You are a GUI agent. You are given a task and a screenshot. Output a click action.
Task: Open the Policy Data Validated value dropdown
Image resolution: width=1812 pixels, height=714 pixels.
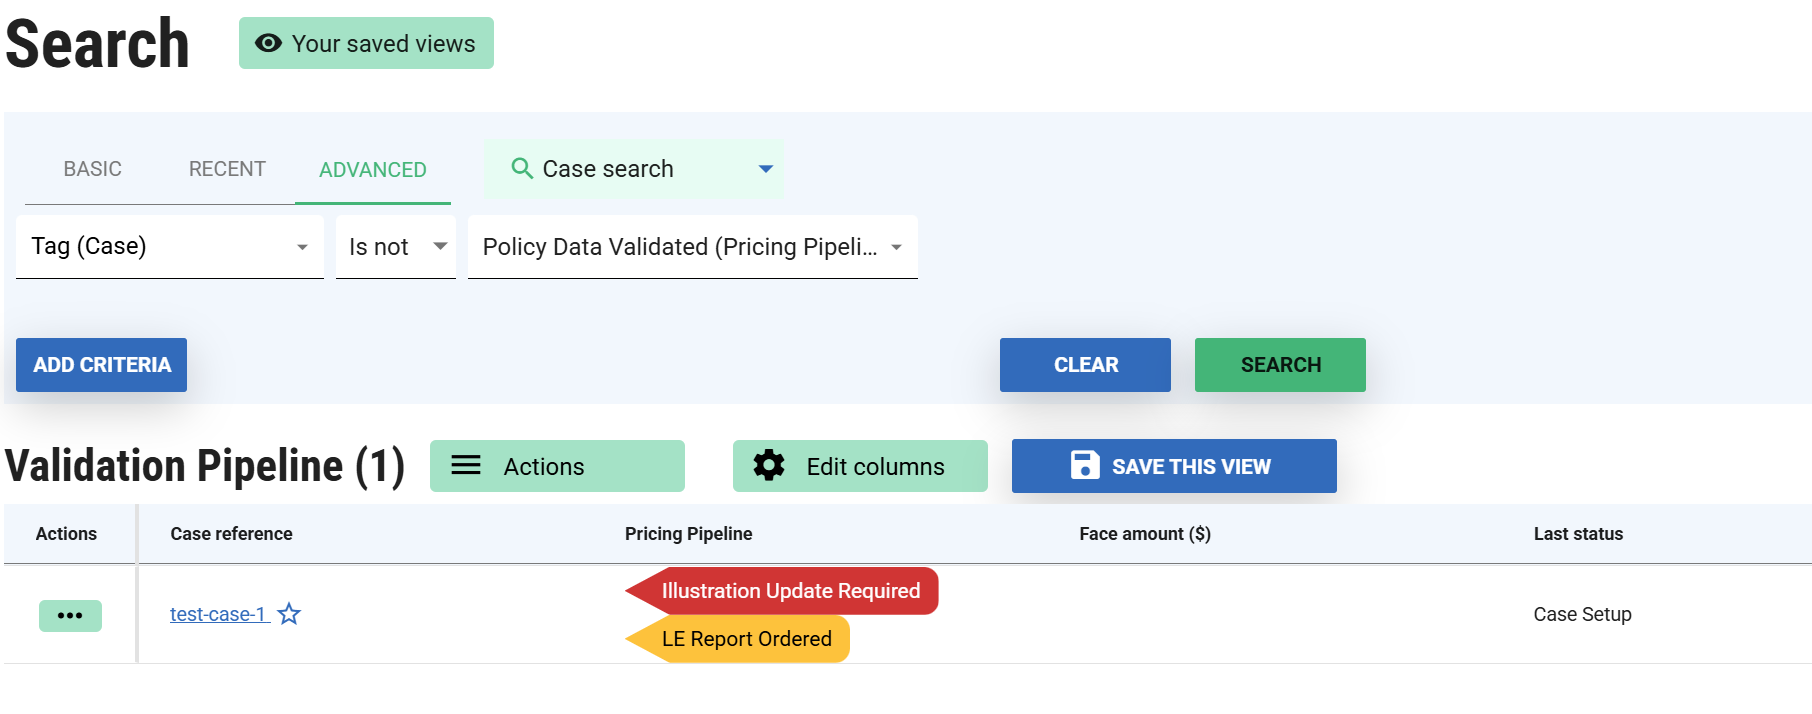coord(896,247)
